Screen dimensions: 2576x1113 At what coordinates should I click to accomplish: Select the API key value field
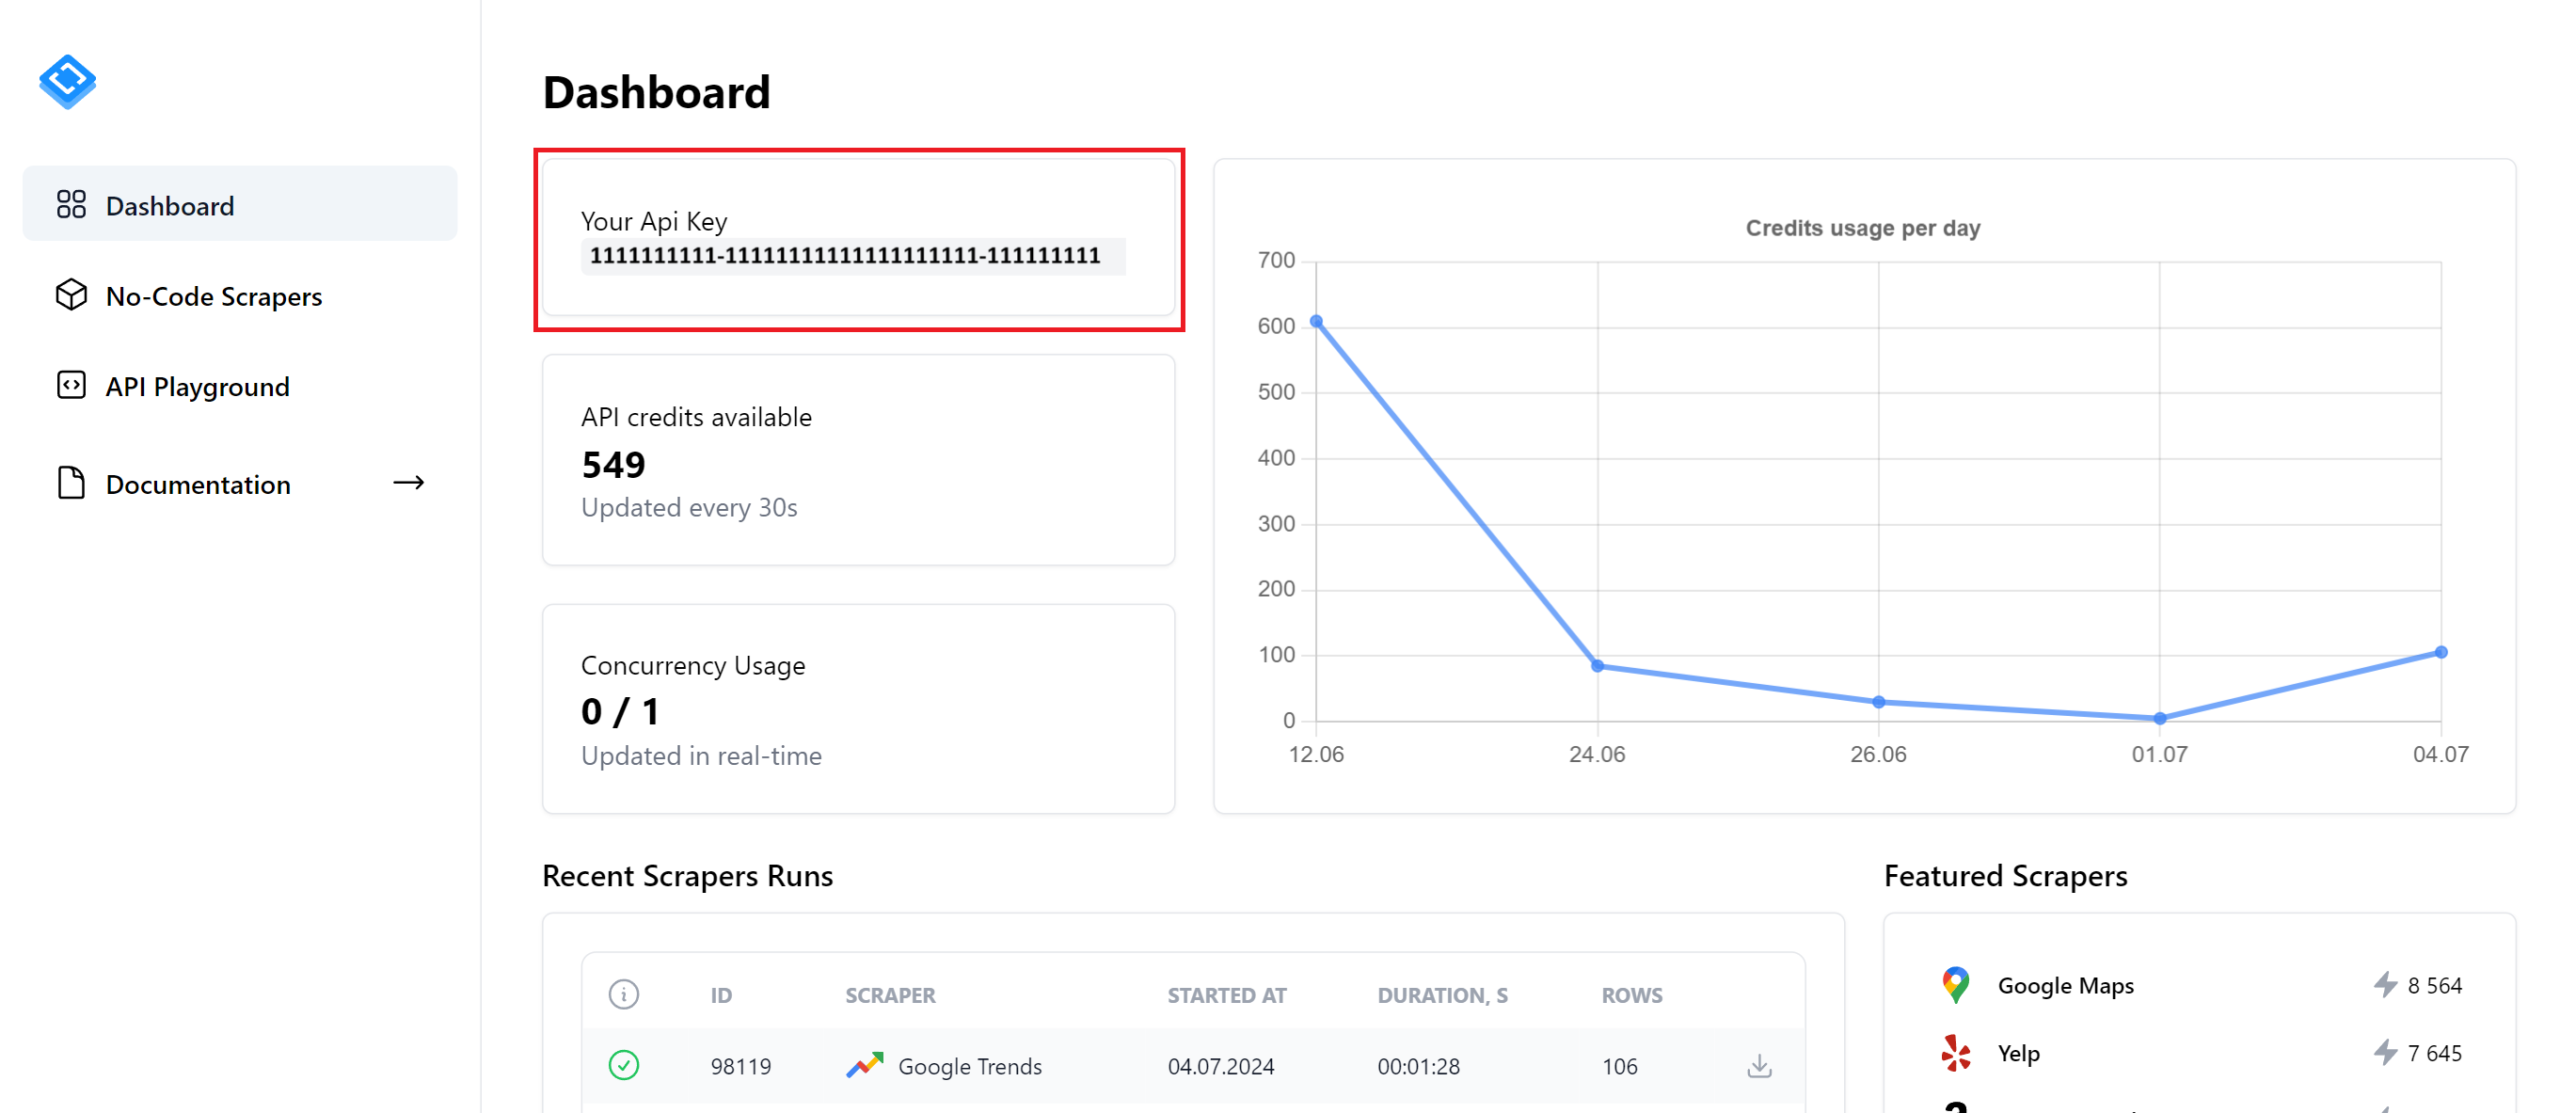pos(853,256)
